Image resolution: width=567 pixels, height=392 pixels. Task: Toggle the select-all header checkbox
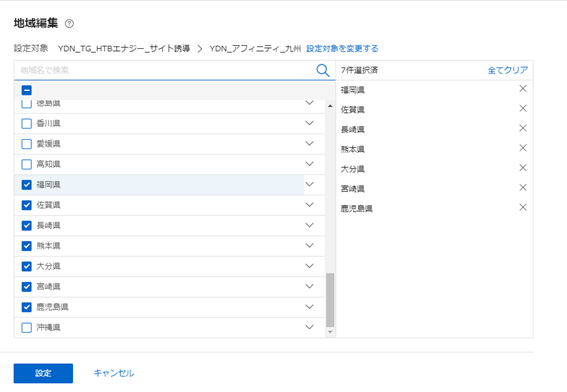(x=27, y=90)
